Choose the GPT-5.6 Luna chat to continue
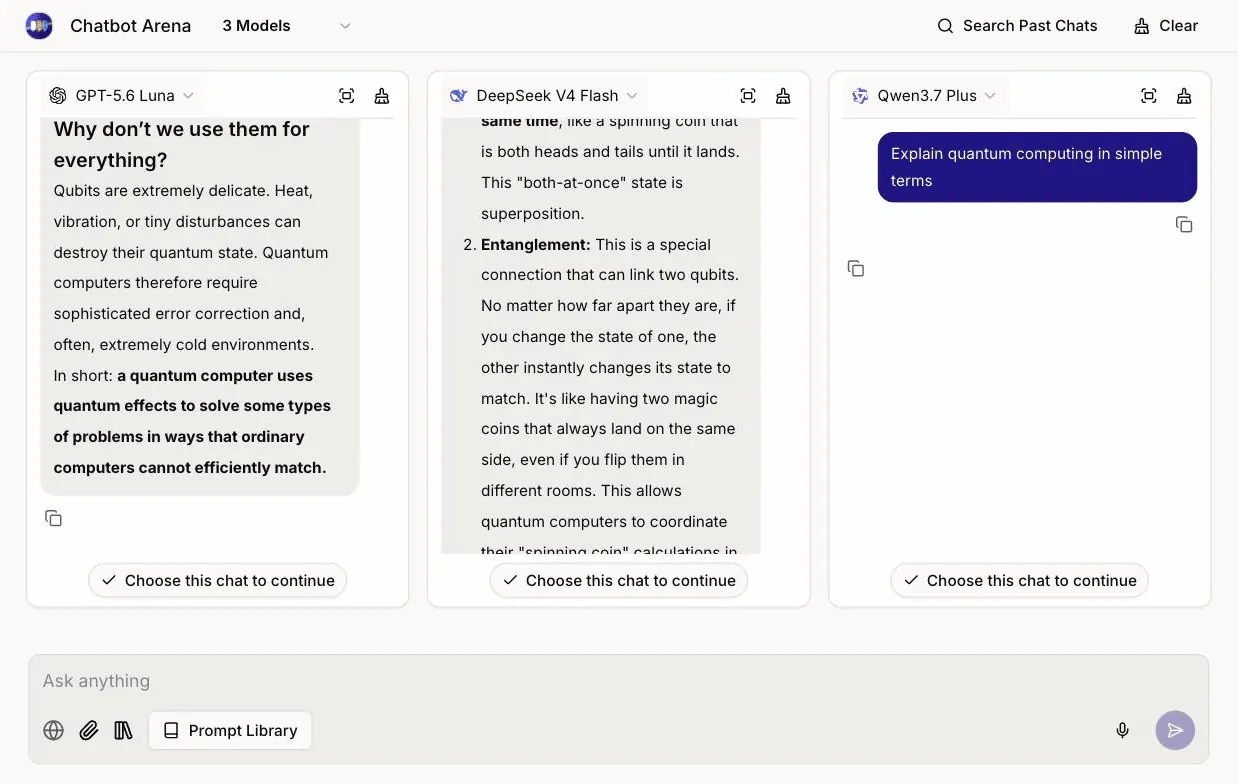 (218, 580)
